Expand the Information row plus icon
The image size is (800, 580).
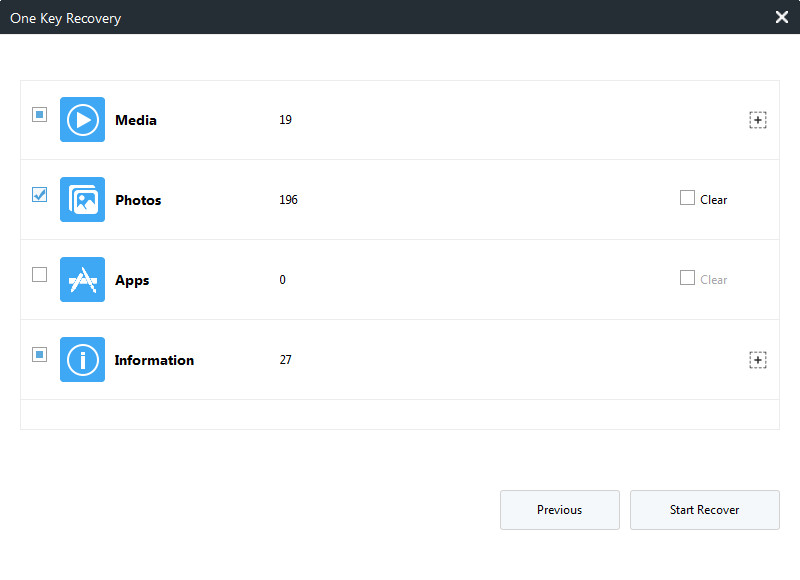[x=758, y=360]
